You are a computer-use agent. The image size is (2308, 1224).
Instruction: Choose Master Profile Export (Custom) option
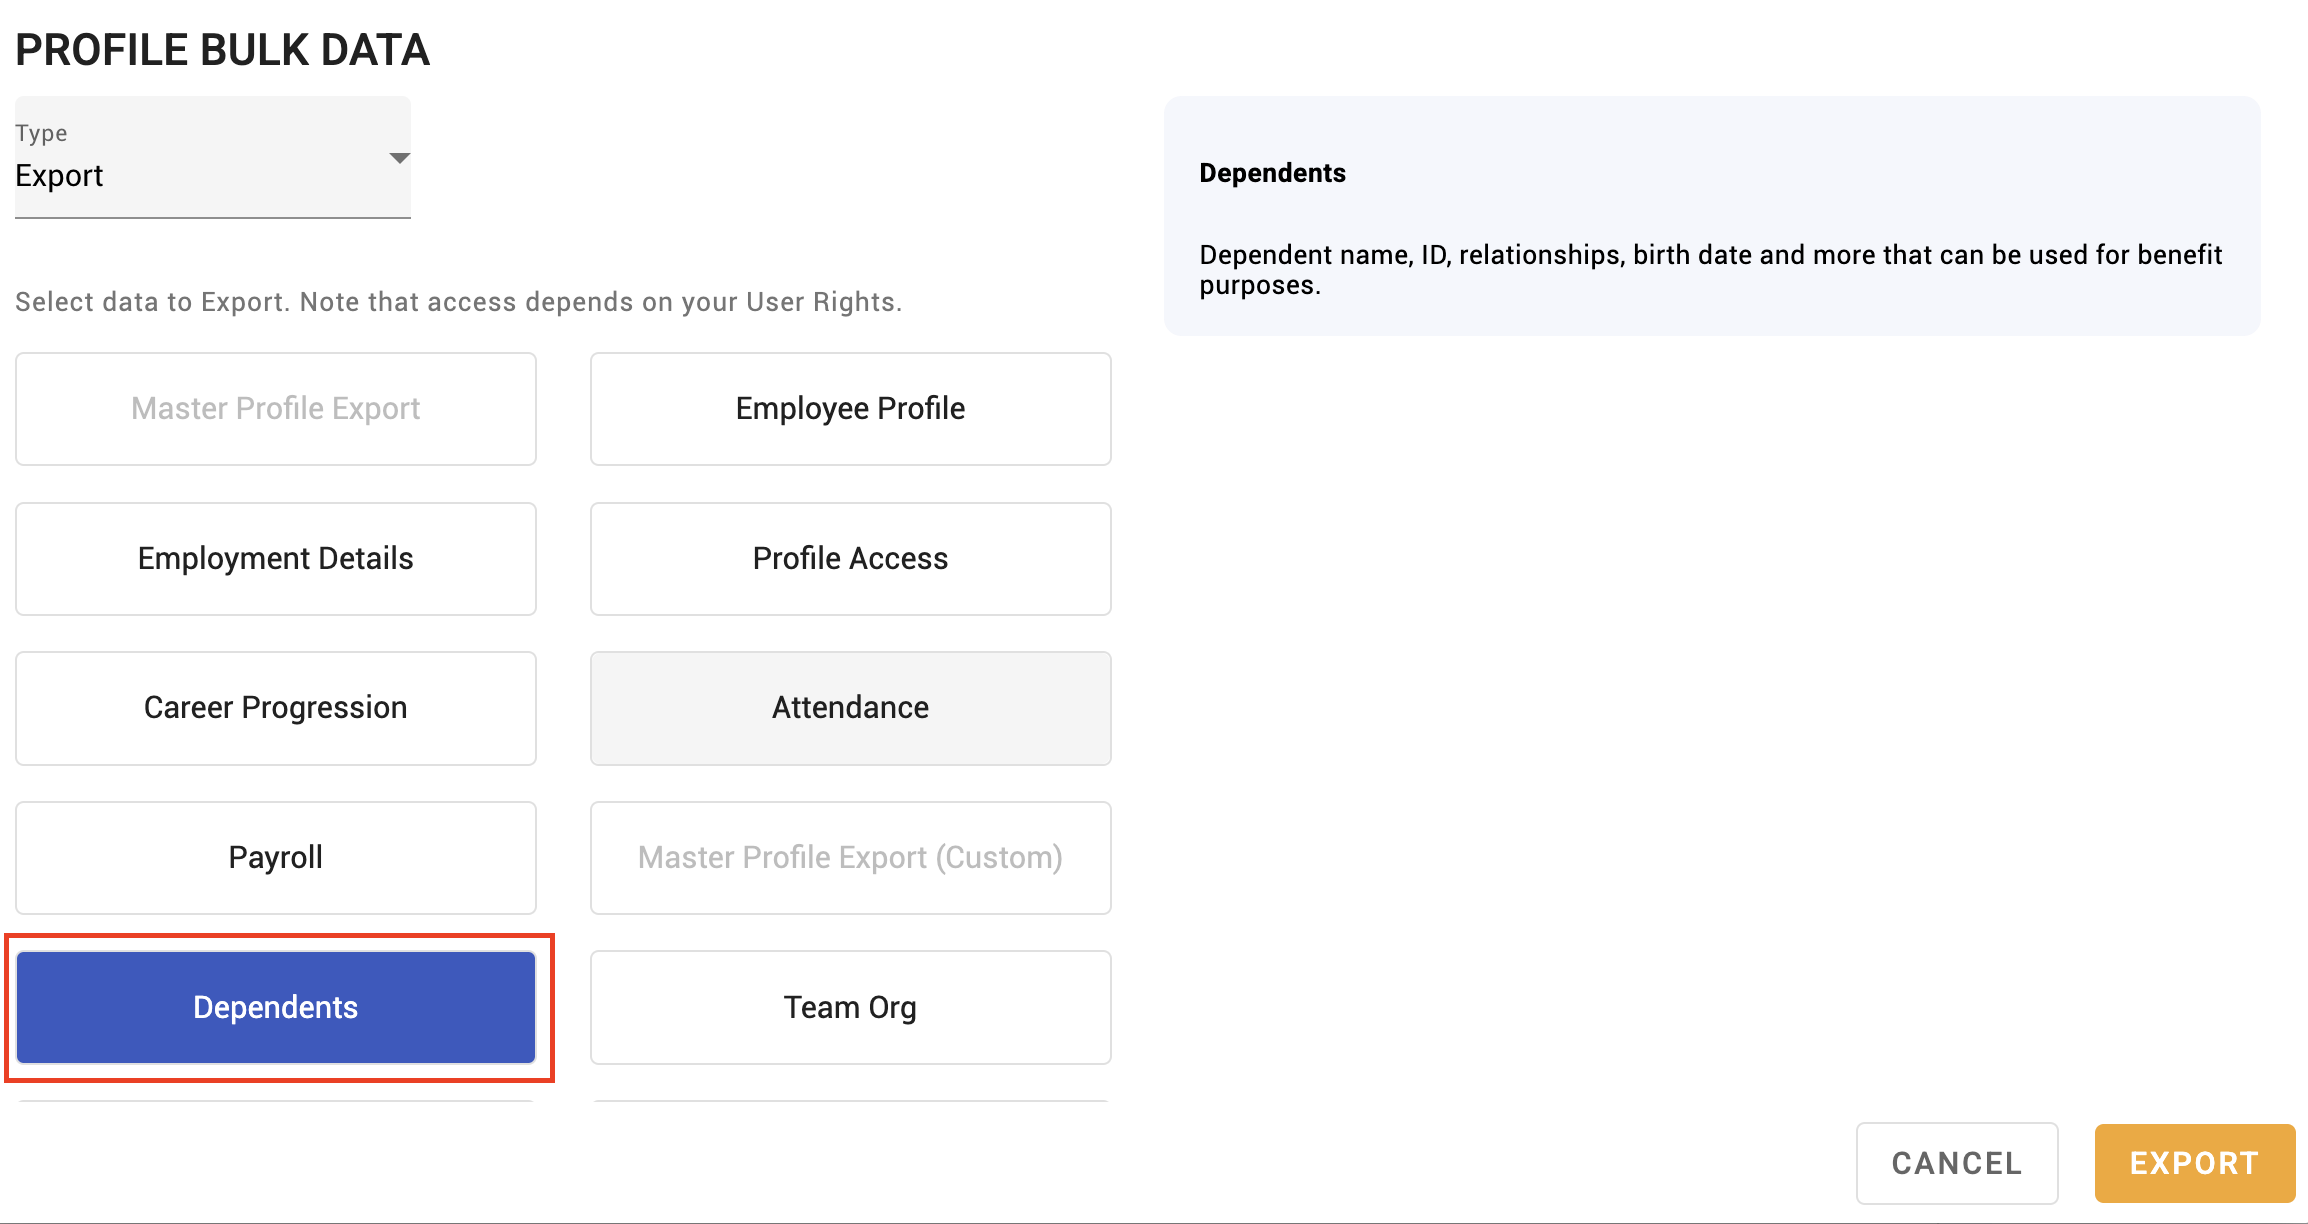(x=850, y=857)
